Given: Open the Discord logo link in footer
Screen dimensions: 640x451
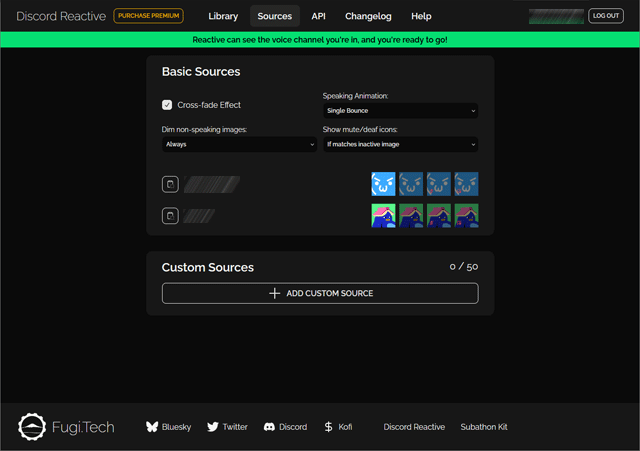Looking at the screenshot, I should coord(269,427).
